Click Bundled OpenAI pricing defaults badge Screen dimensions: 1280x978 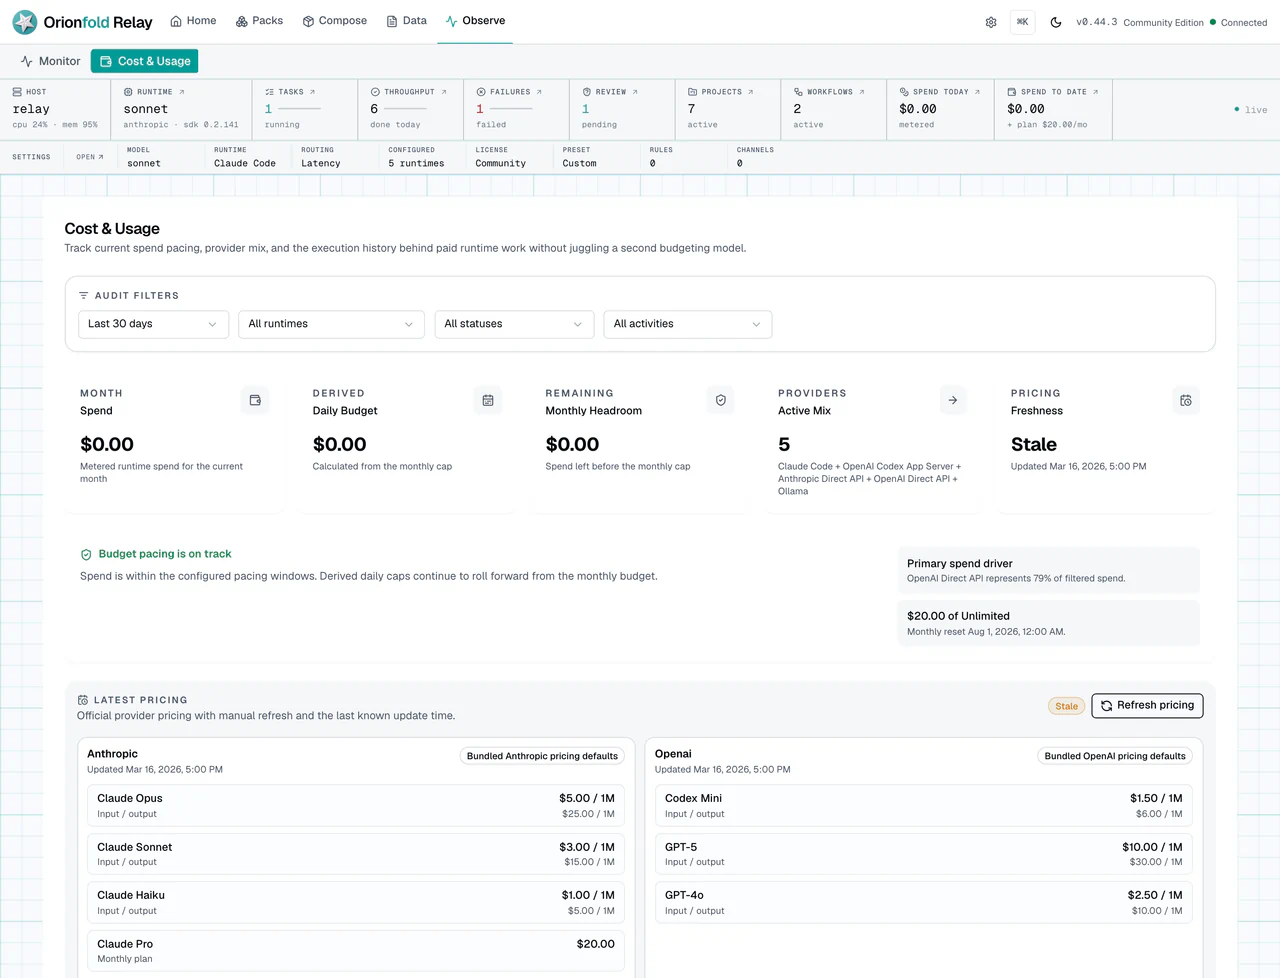[1115, 756]
